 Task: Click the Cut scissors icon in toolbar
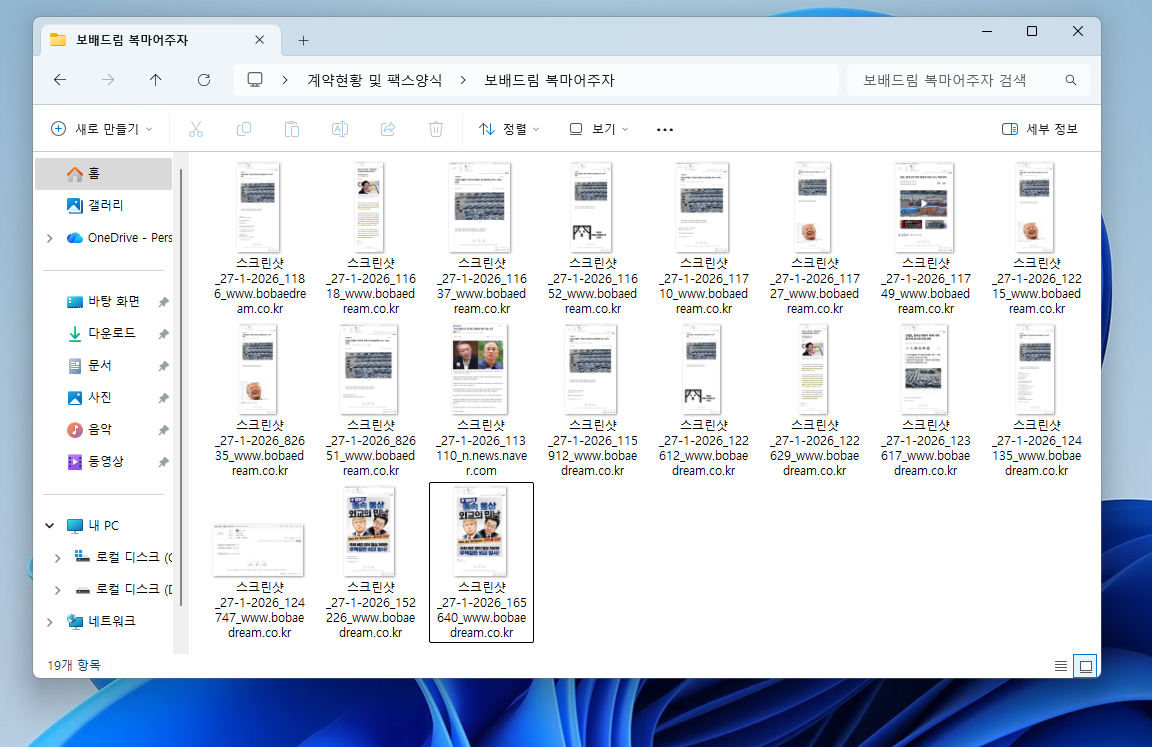point(196,129)
